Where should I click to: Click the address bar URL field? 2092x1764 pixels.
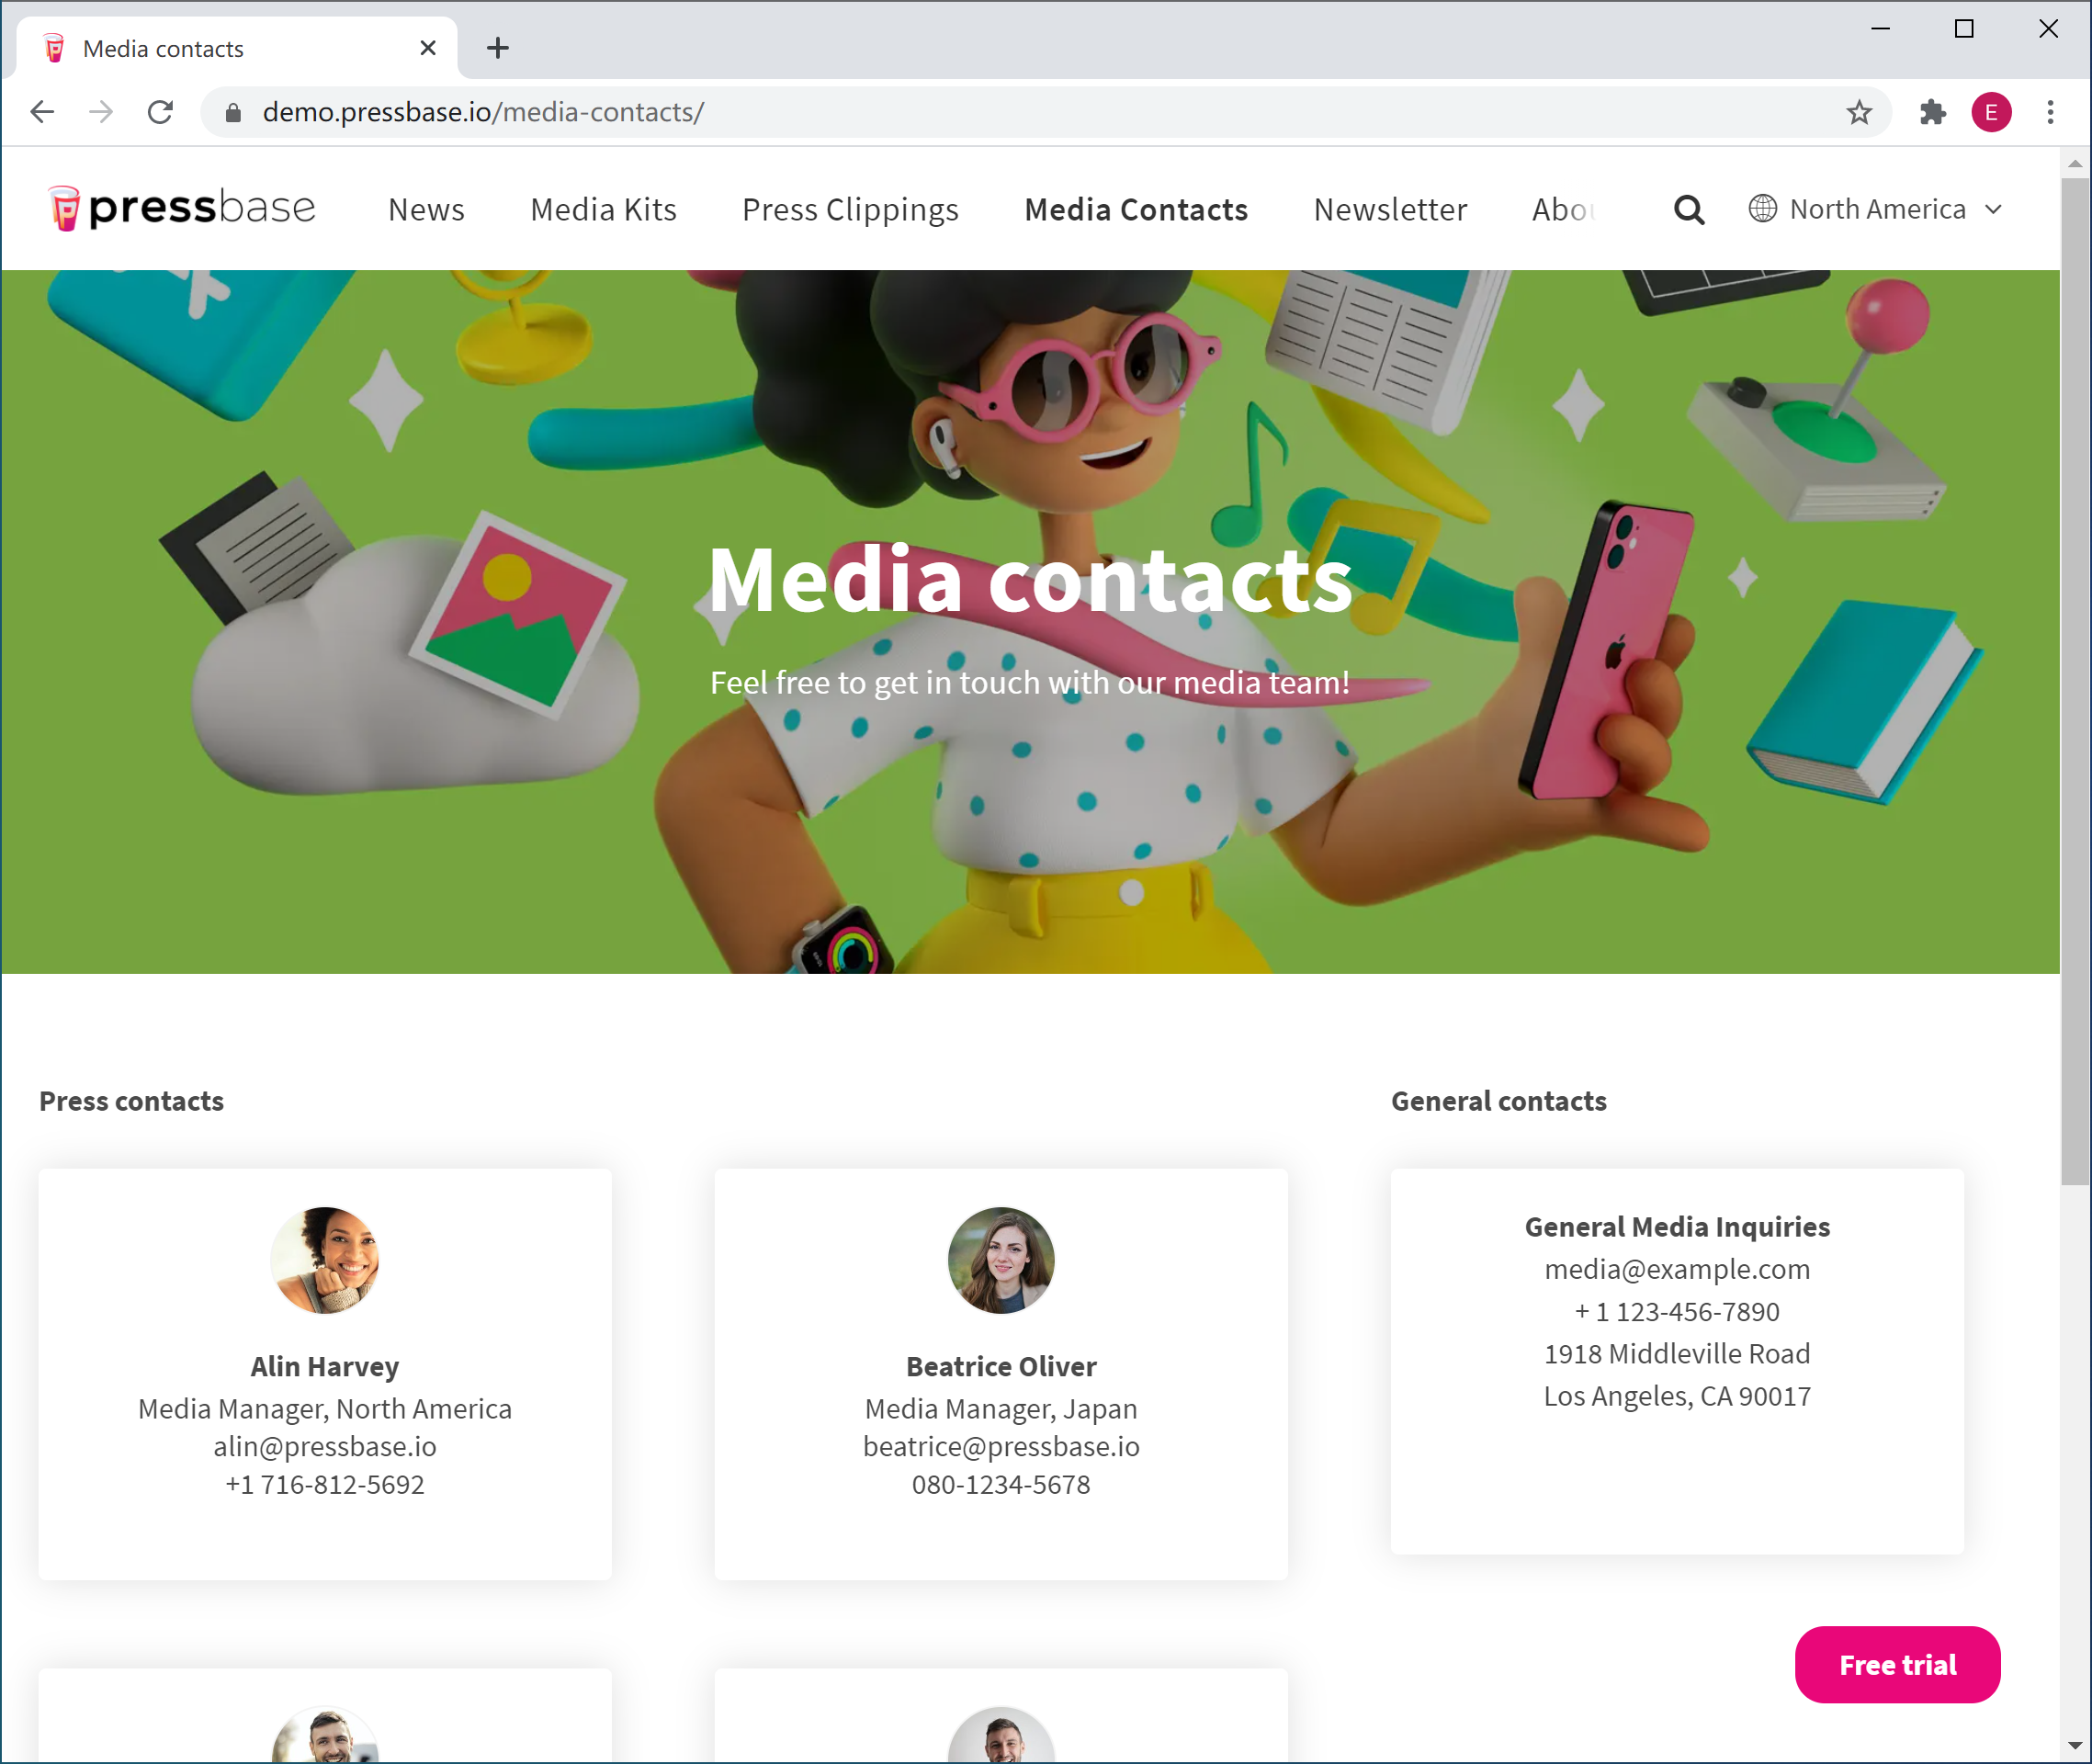click(1040, 112)
